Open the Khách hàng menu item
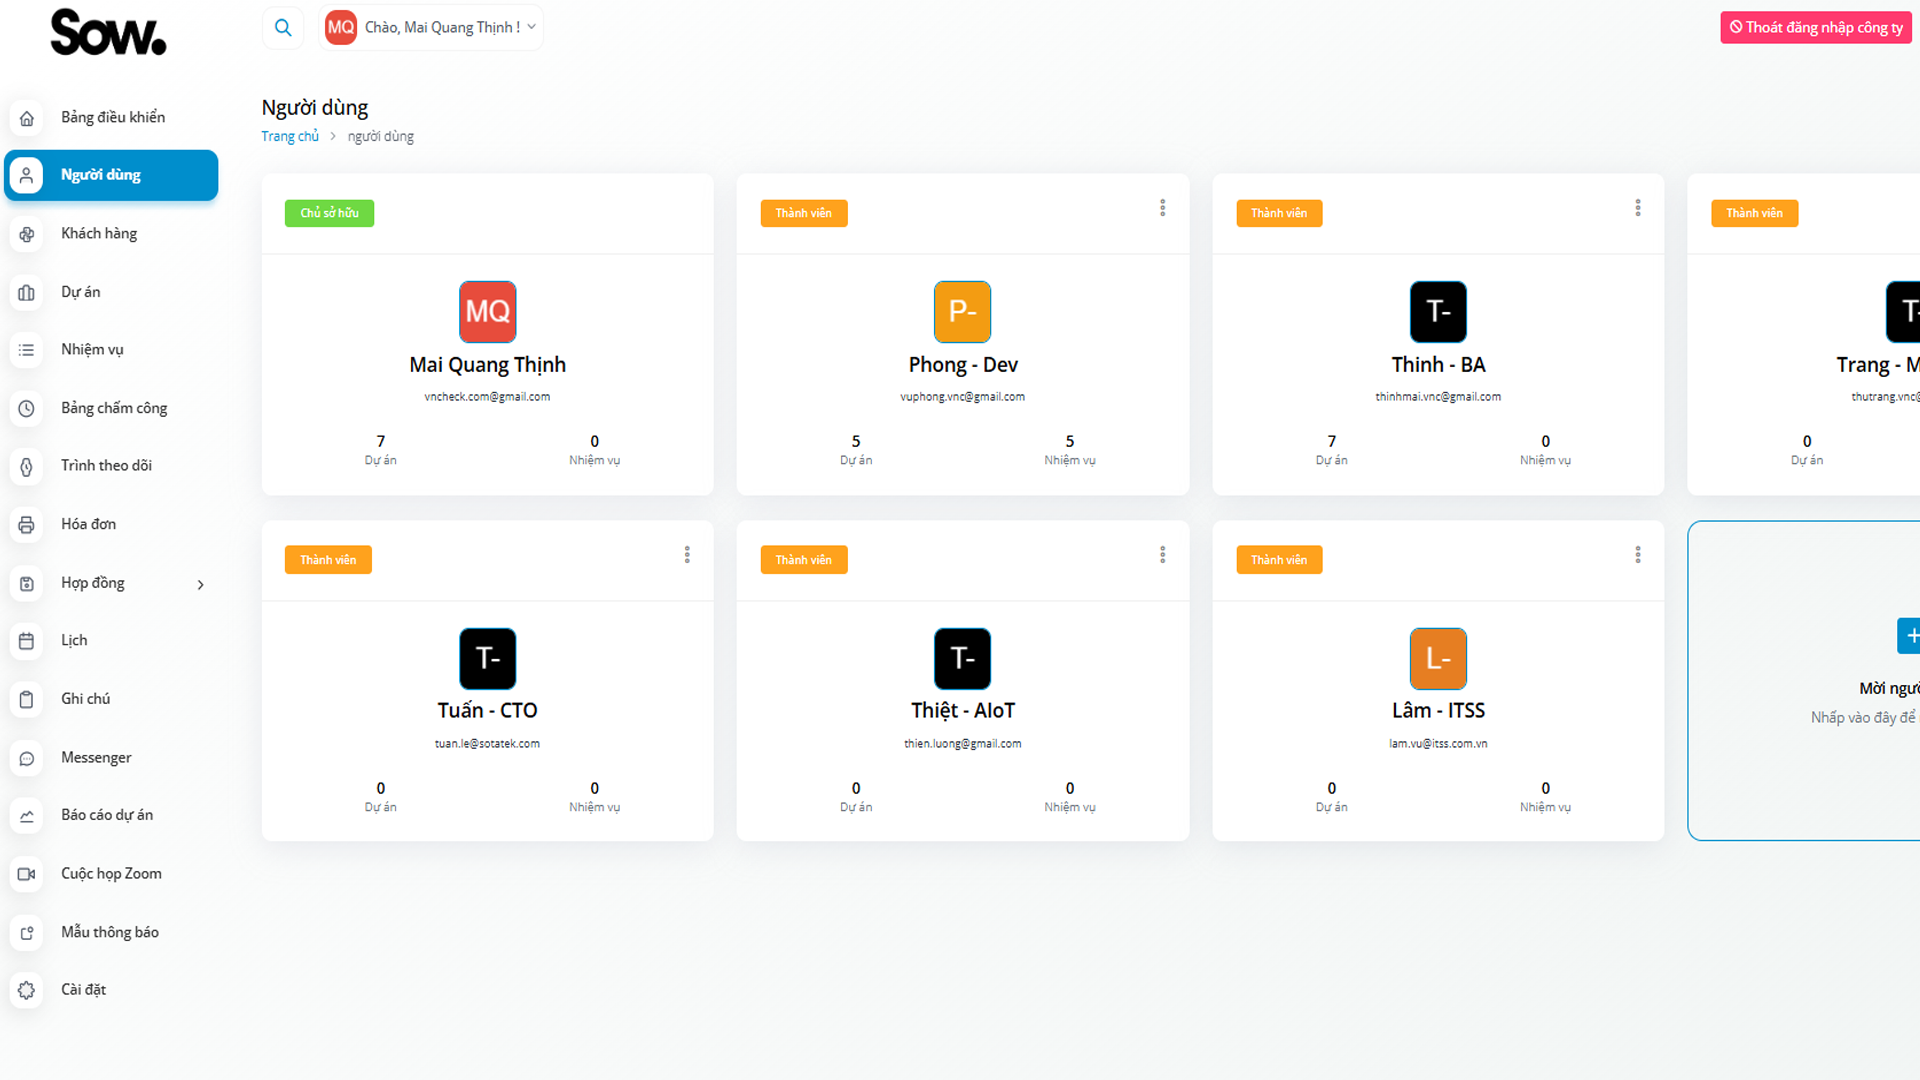The width and height of the screenshot is (1920, 1080). tap(99, 234)
